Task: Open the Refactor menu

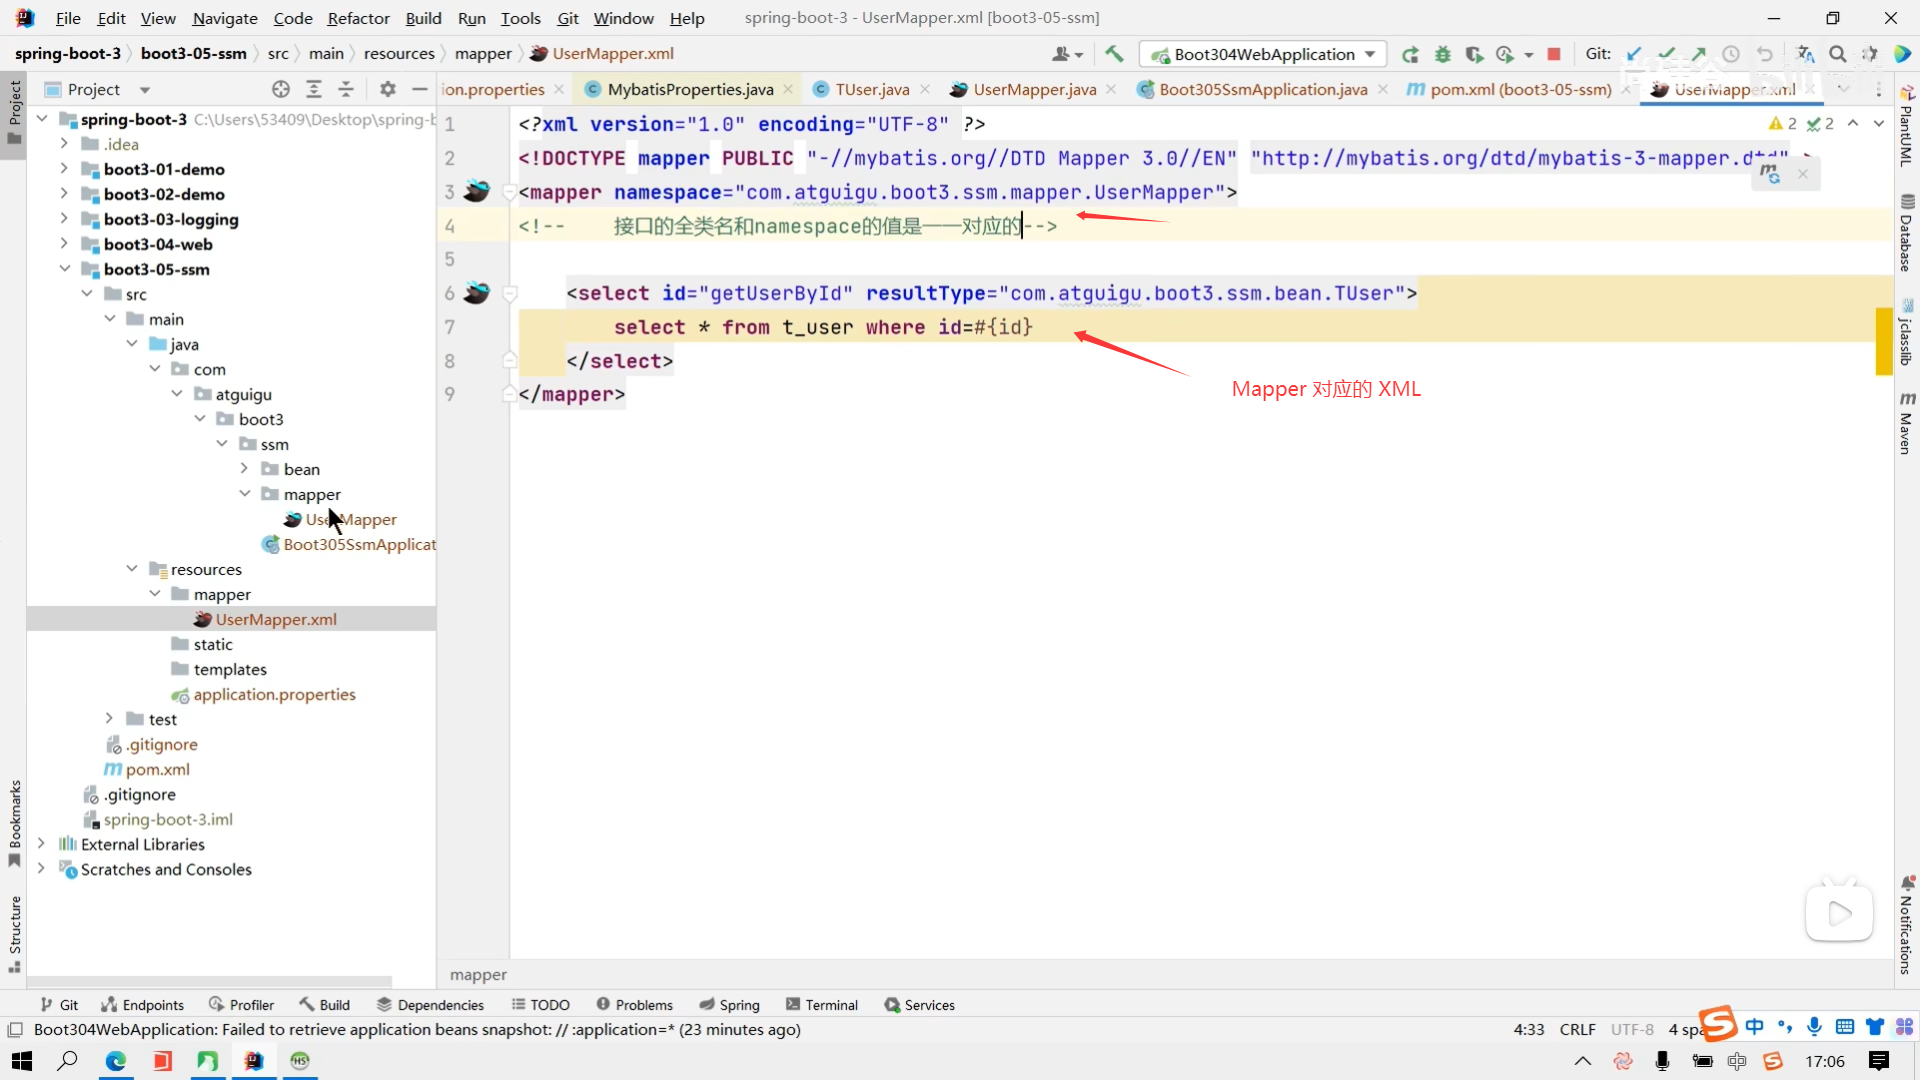Action: 358,18
